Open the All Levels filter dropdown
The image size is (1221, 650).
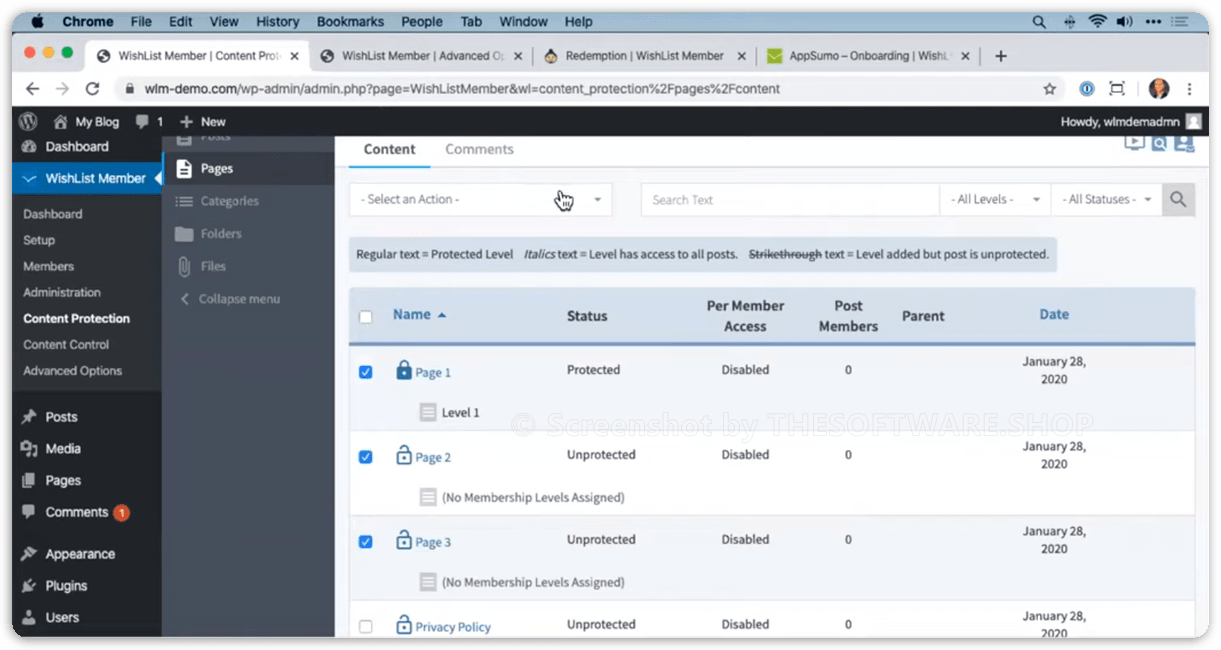coord(996,200)
